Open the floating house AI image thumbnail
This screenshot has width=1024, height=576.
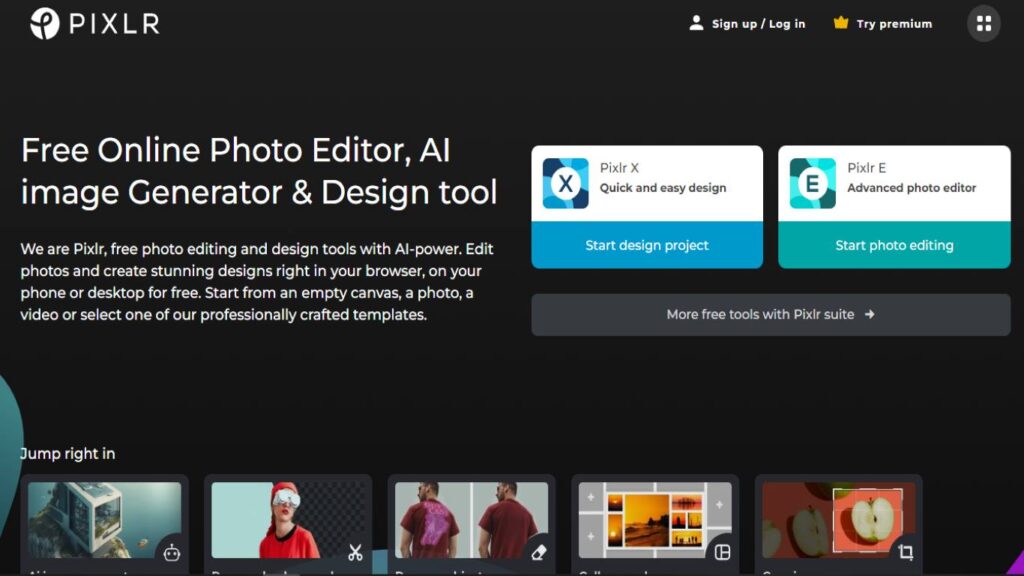click(104, 520)
